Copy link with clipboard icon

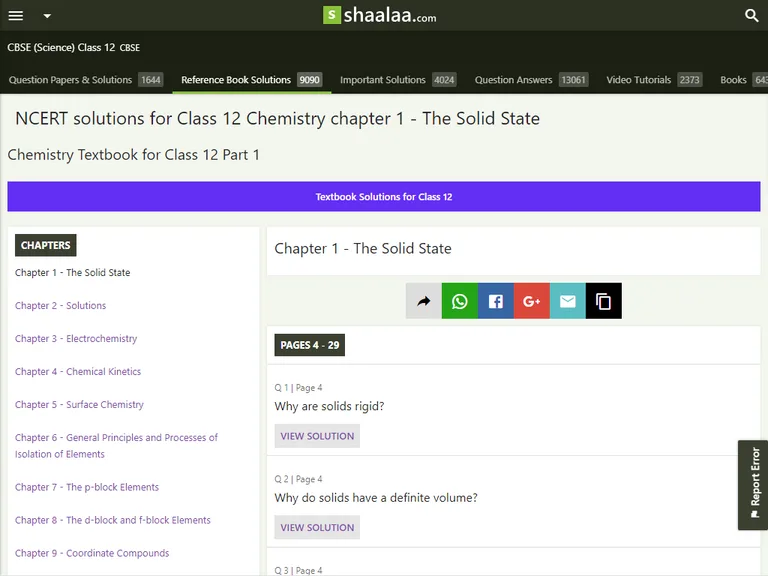click(603, 301)
